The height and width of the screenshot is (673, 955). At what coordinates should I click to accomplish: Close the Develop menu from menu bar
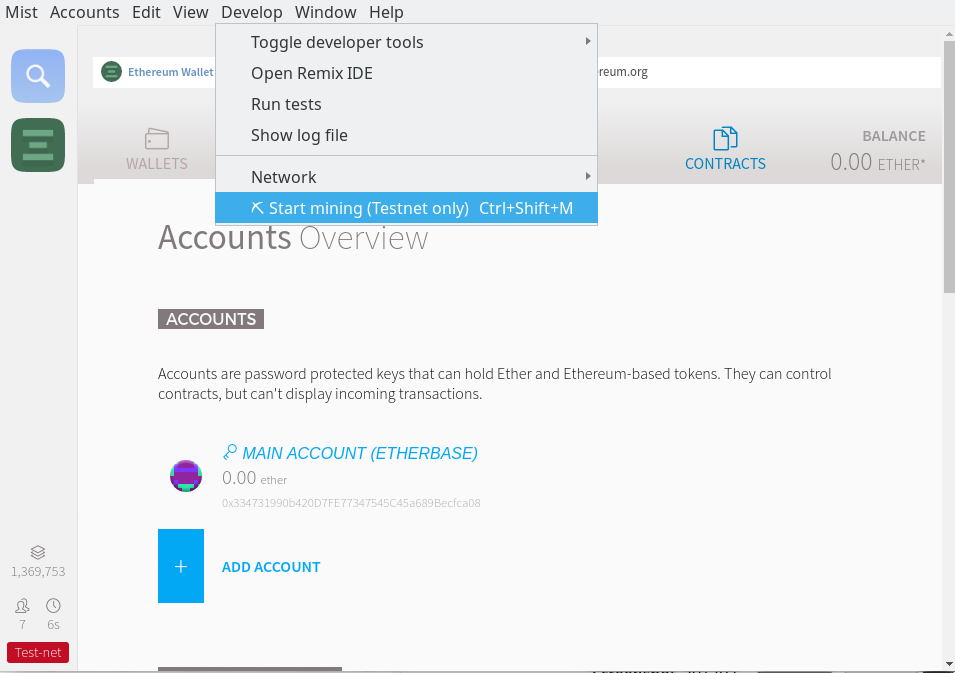coord(252,12)
